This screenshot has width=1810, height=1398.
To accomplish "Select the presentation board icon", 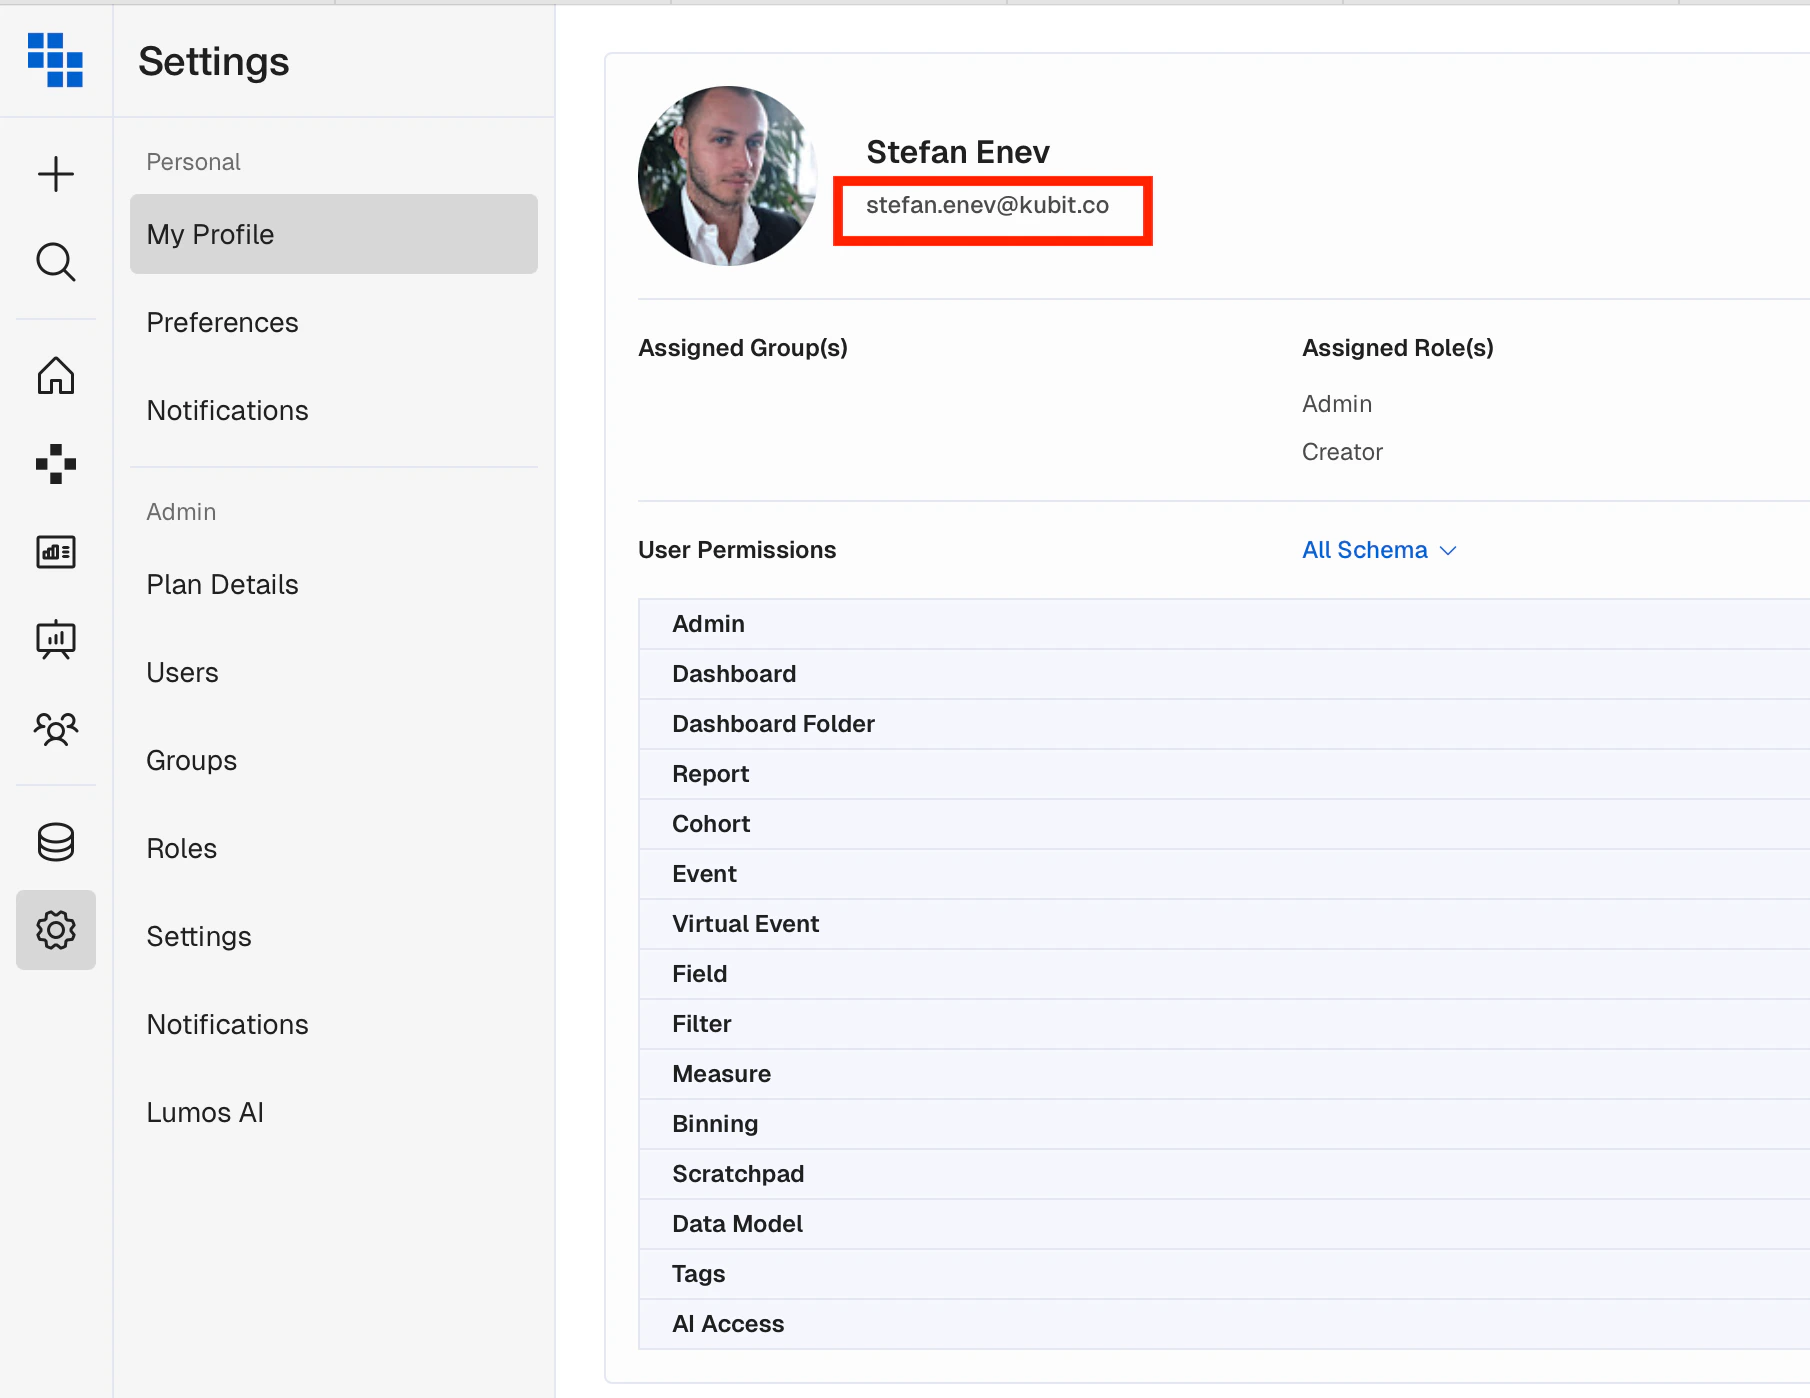I will [56, 640].
